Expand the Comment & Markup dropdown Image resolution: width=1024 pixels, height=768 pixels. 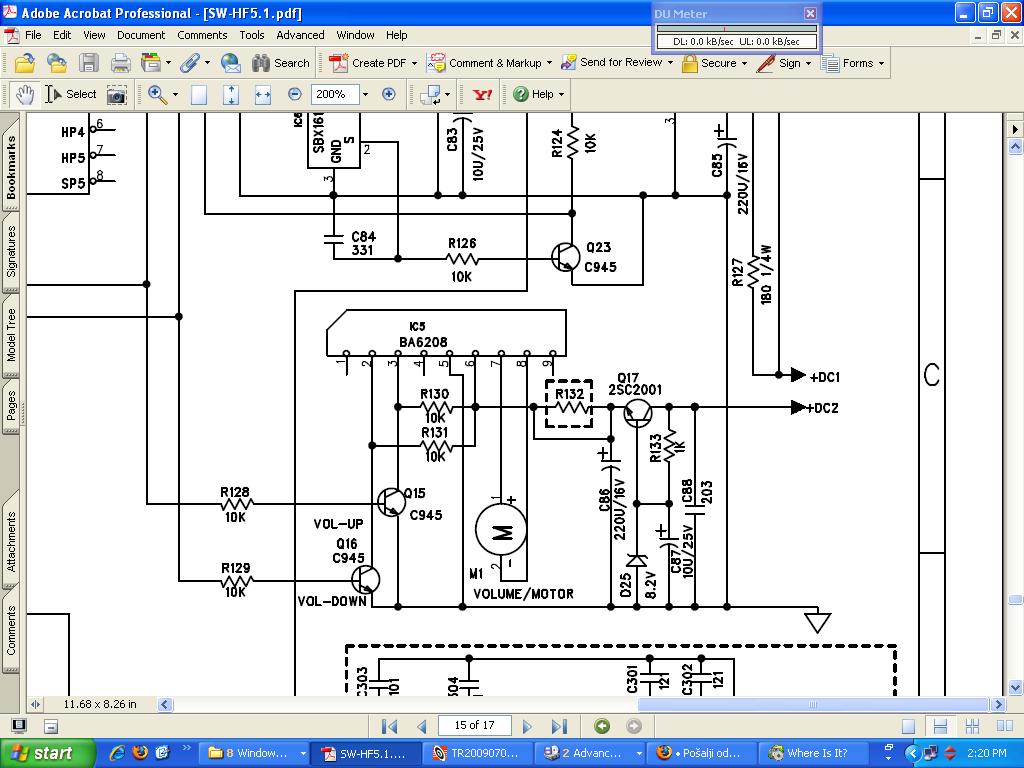point(549,63)
